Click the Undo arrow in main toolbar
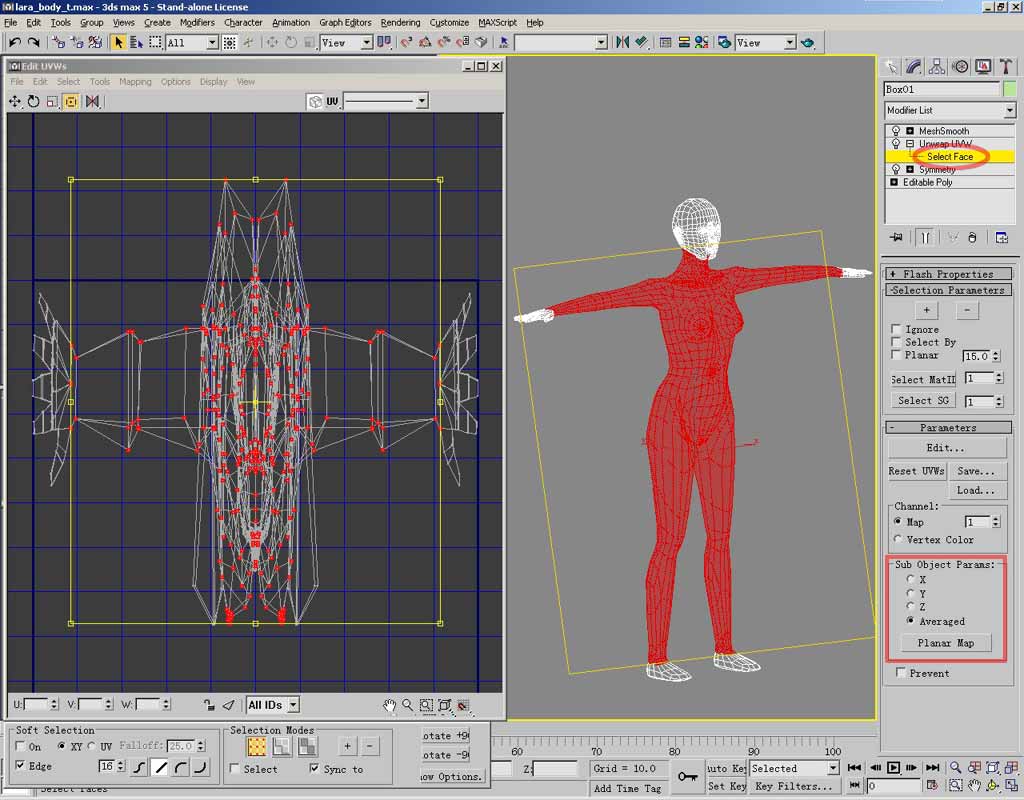 click(14, 42)
